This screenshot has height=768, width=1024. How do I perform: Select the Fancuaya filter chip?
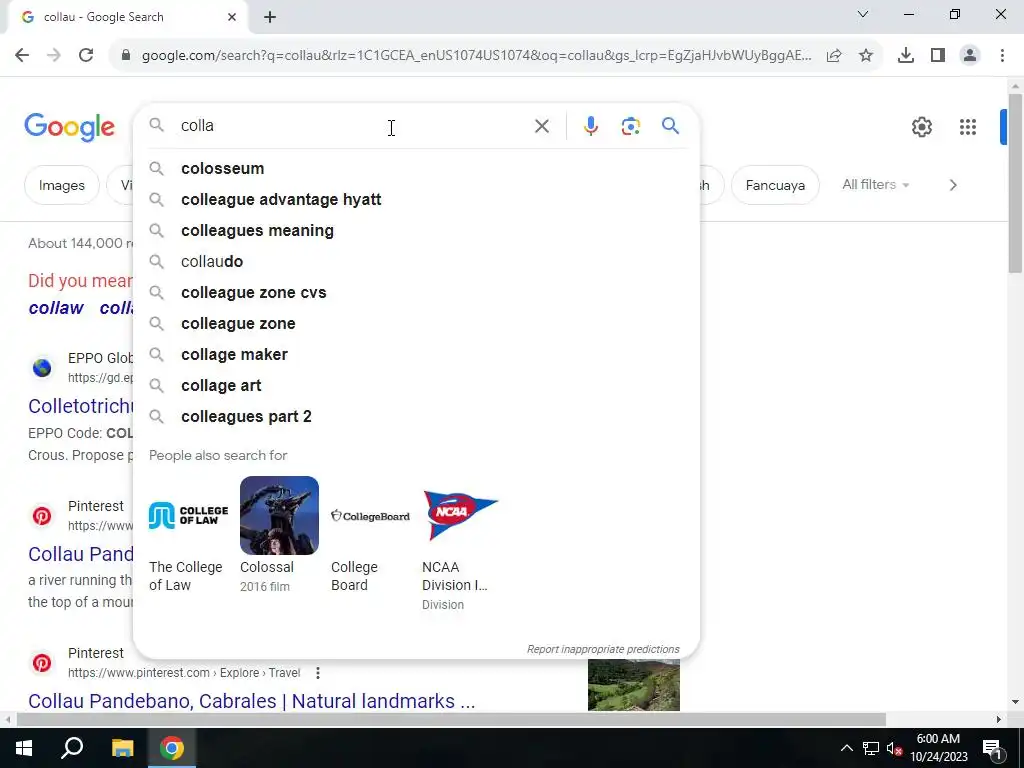[x=775, y=185]
